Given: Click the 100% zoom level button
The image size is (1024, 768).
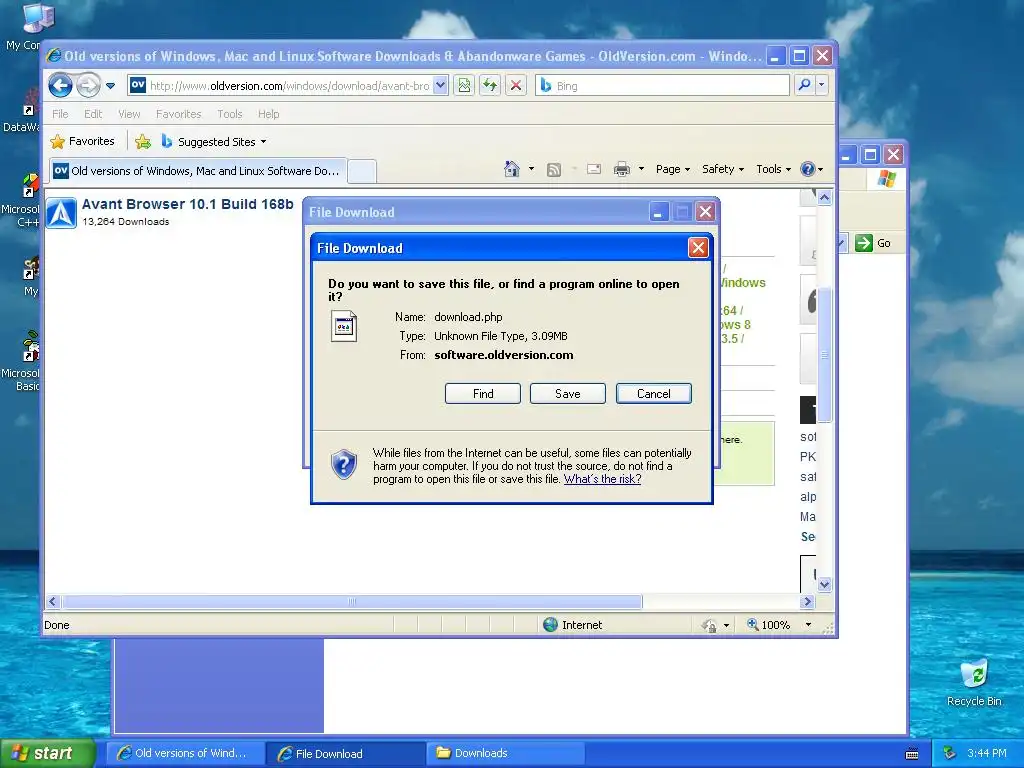Looking at the screenshot, I should pos(769,625).
